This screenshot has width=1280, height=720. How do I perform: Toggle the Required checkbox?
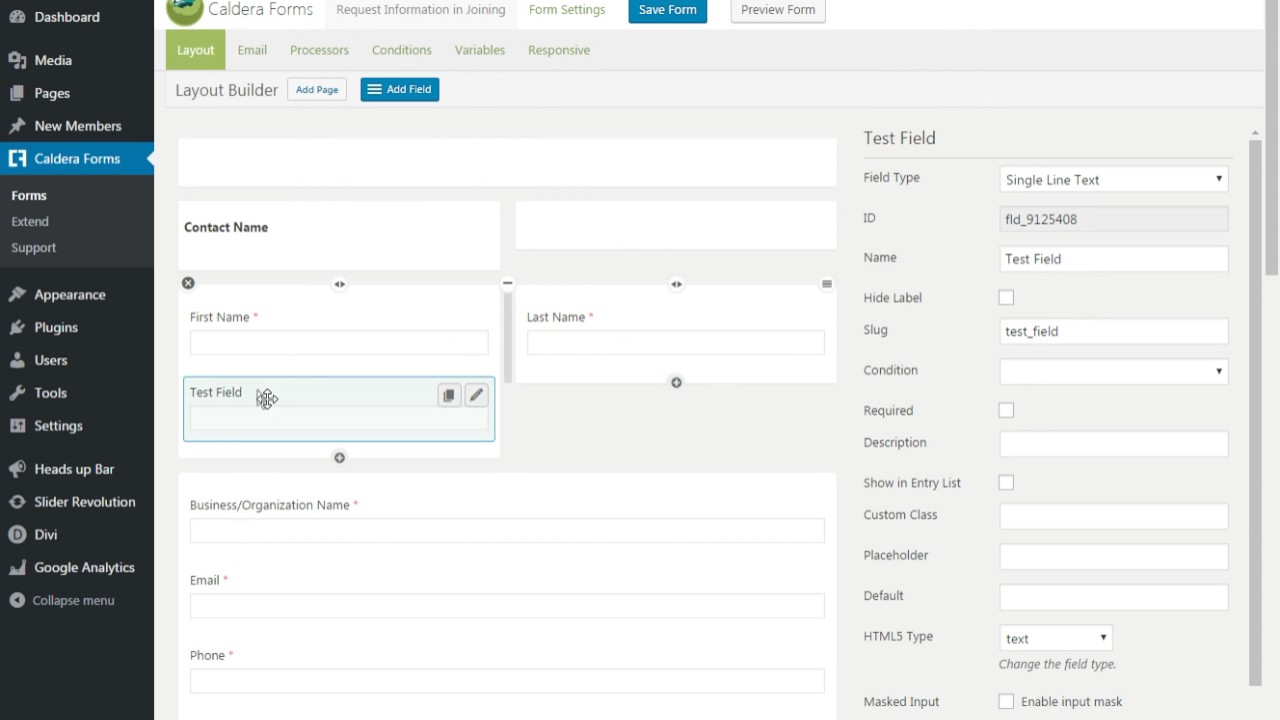tap(1006, 410)
